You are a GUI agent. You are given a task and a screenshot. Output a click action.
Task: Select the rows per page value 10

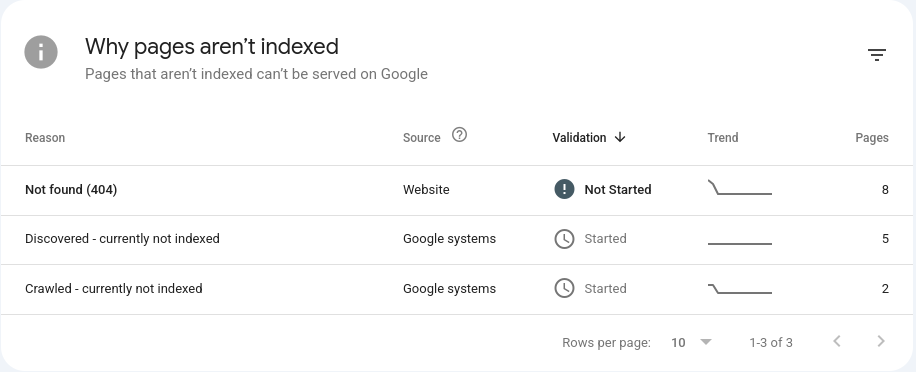coord(678,343)
